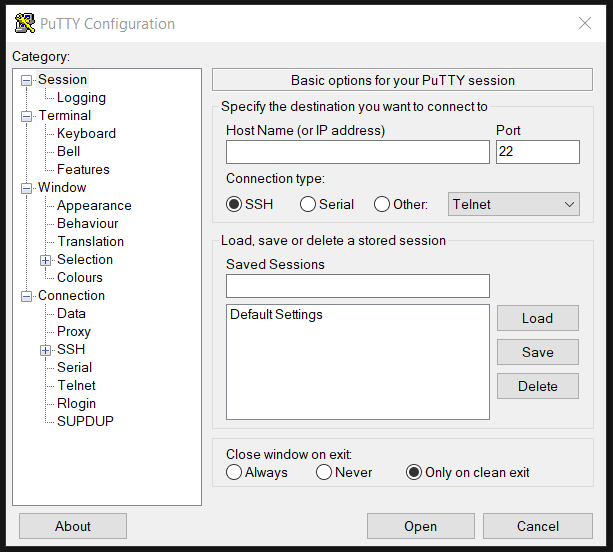Screen dimensions: 613x552
Task: Click the Delete session button
Action: [x=538, y=386]
